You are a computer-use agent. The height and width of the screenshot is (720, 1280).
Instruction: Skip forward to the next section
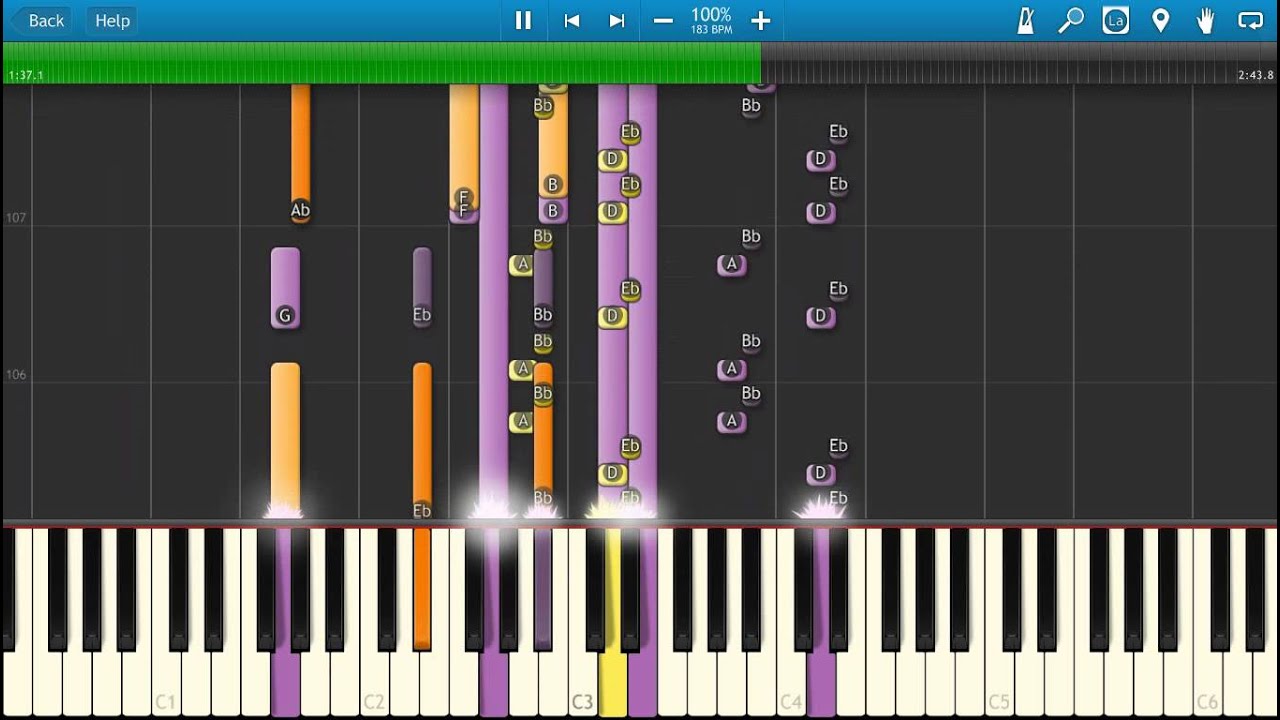click(617, 20)
